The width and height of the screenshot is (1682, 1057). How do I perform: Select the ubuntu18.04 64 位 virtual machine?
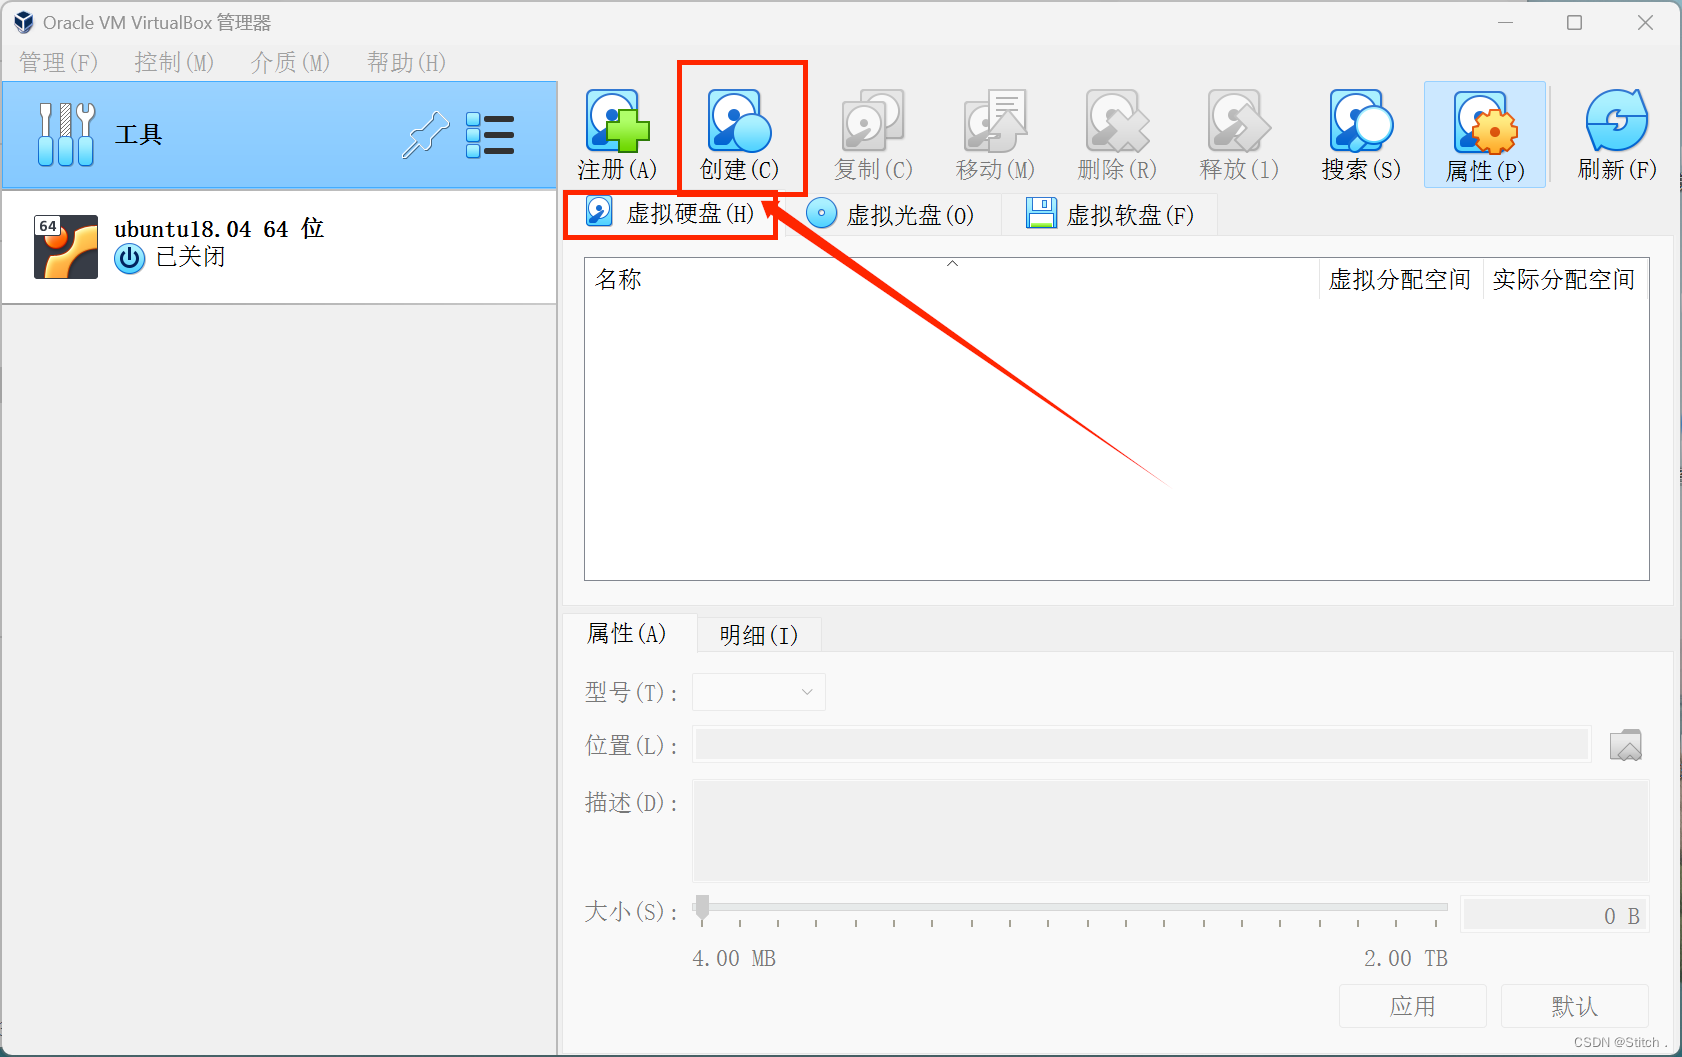(279, 246)
